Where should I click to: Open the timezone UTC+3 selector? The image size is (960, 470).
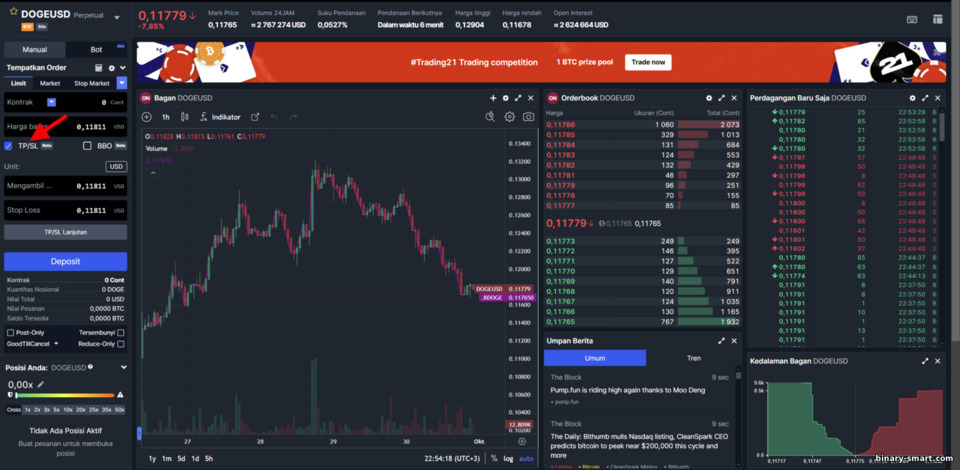pos(452,458)
